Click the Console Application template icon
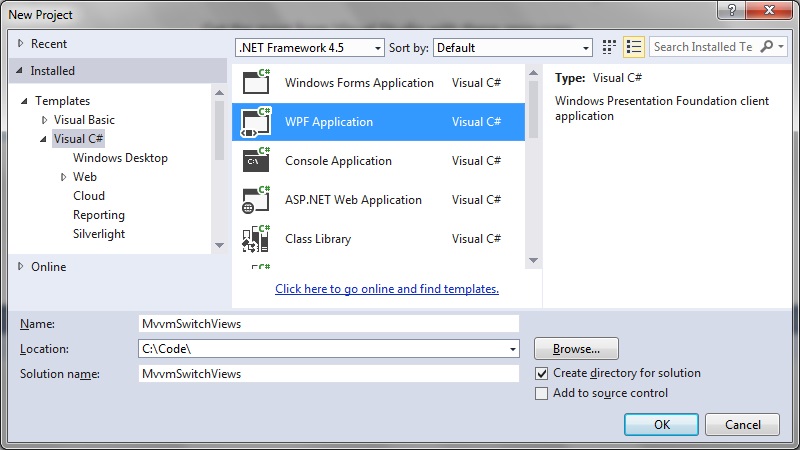Viewport: 800px width, 450px height. pos(256,160)
